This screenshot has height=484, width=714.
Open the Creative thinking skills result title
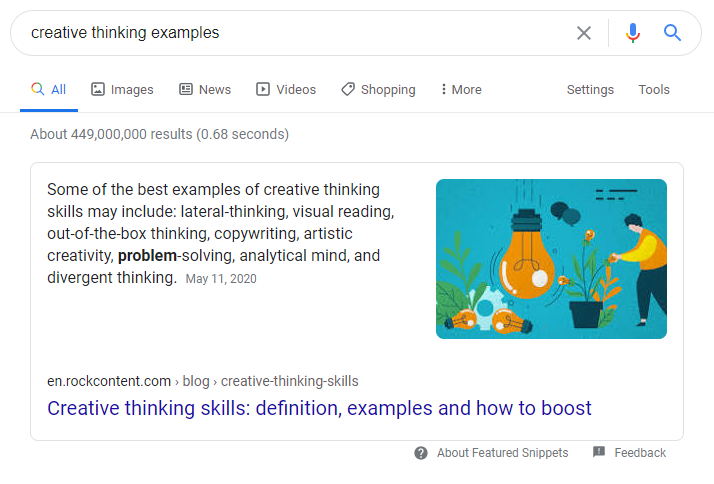pos(319,408)
